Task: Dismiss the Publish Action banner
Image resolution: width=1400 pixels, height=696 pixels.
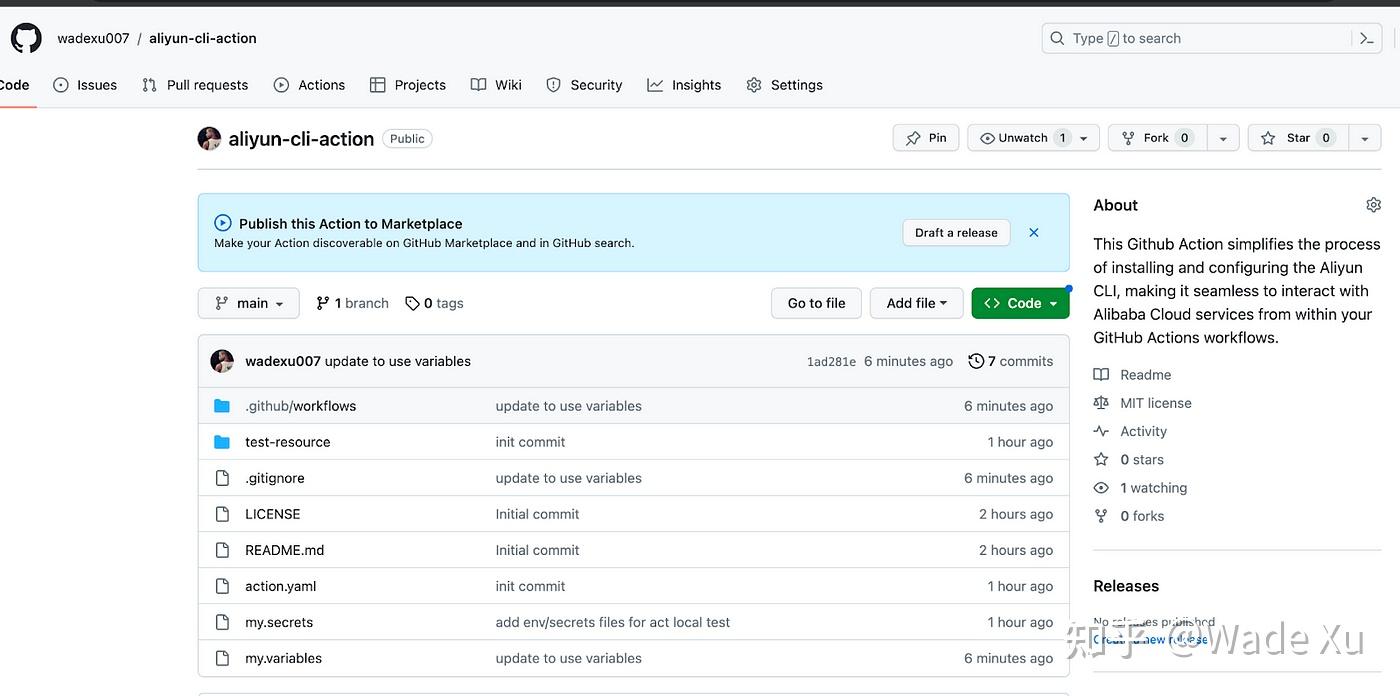Action: click(1033, 232)
